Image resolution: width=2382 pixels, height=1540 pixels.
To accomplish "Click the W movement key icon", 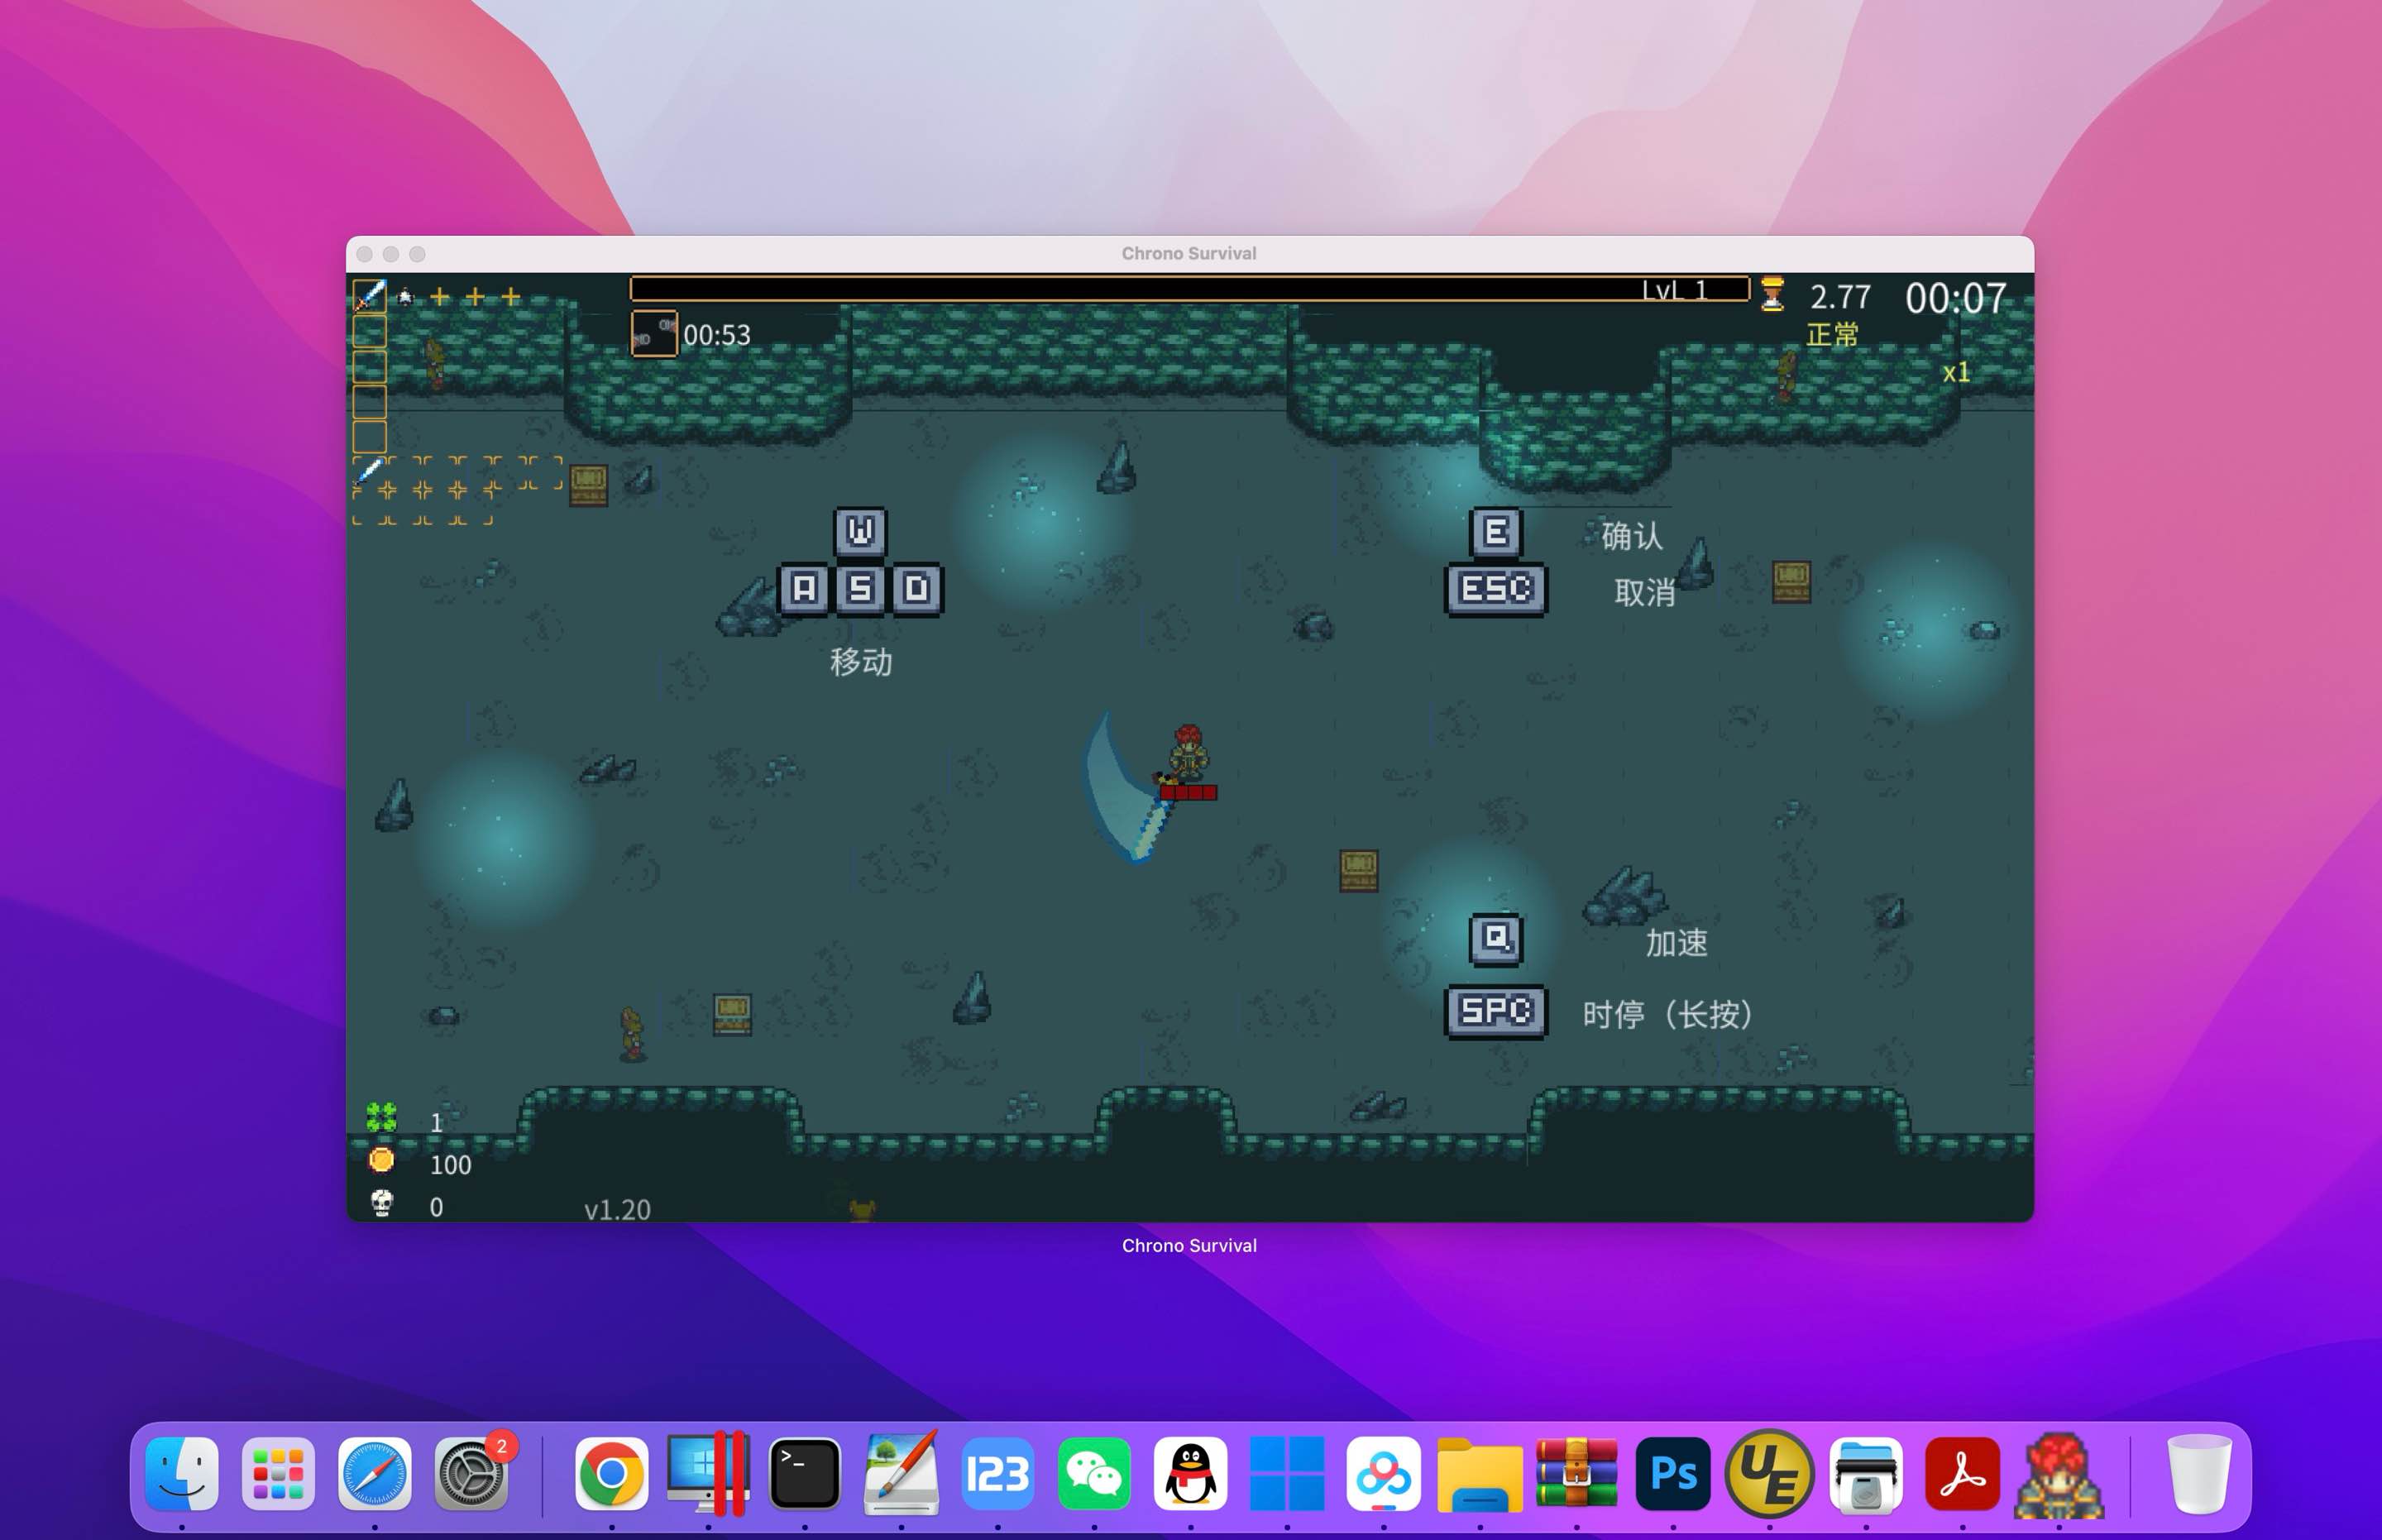I will tap(860, 531).
